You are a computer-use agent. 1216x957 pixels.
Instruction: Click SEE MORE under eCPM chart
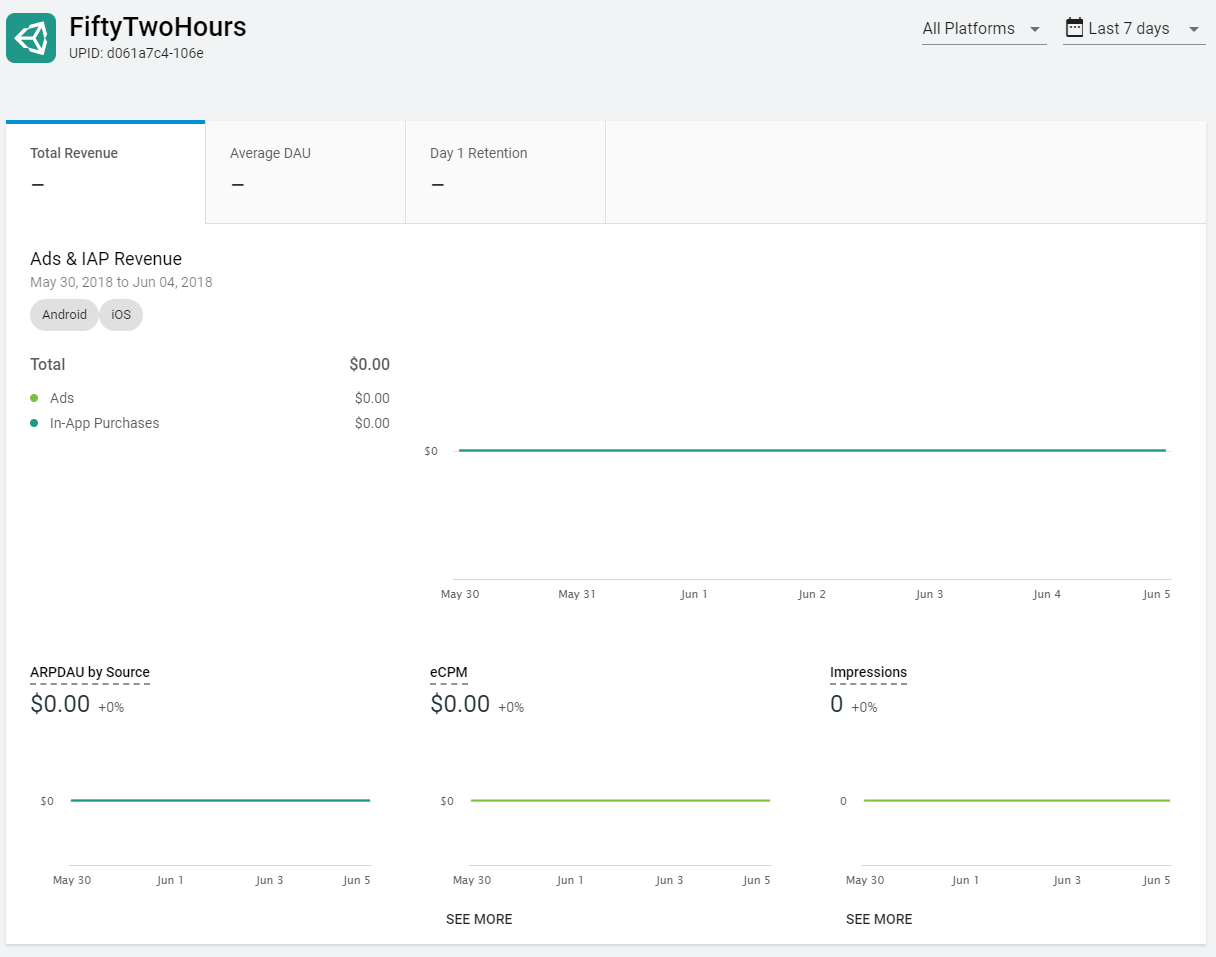[479, 919]
